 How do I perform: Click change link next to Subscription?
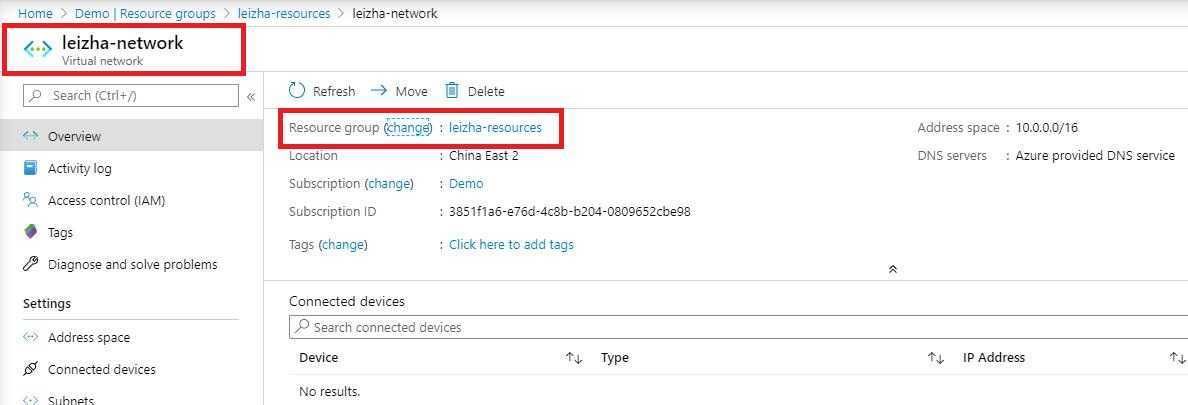pyautogui.click(x=389, y=184)
